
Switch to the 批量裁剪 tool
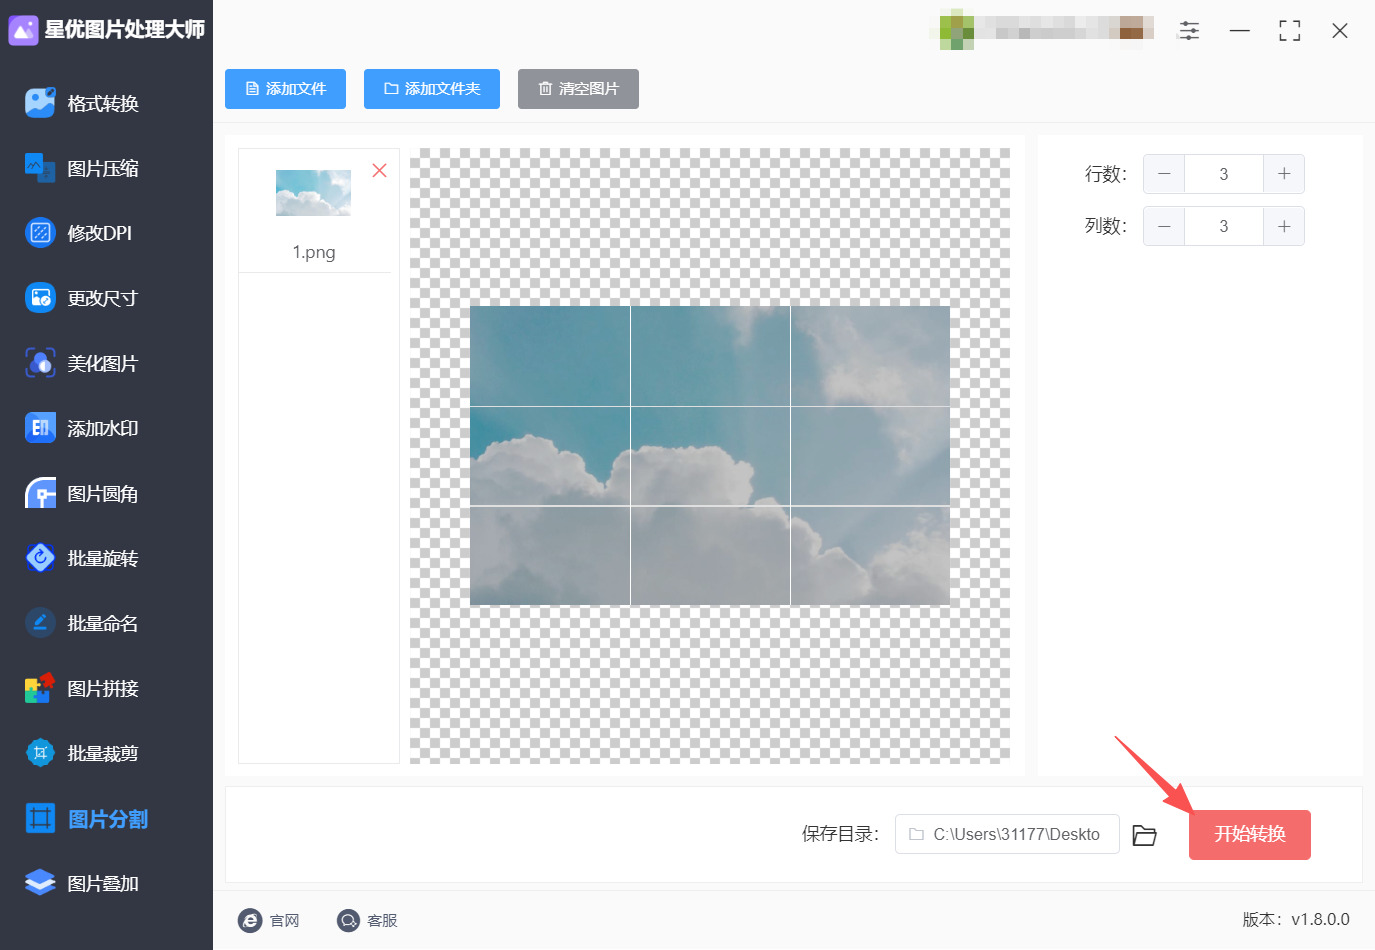[81, 753]
